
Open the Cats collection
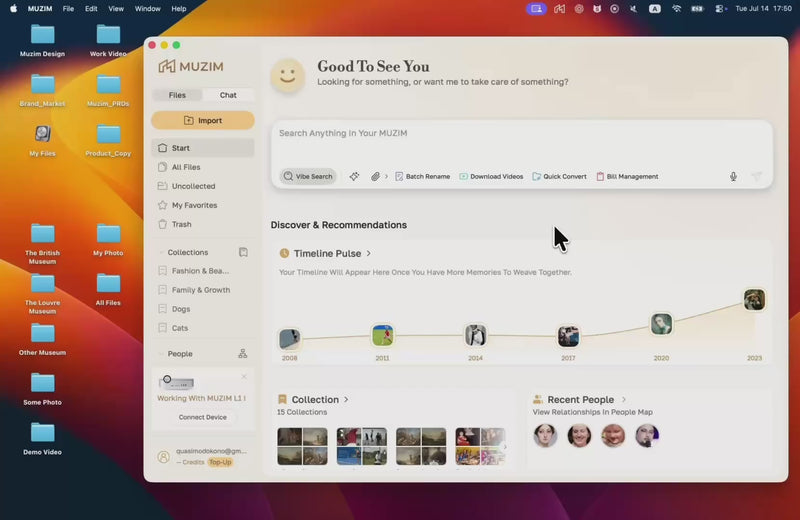[203, 328]
